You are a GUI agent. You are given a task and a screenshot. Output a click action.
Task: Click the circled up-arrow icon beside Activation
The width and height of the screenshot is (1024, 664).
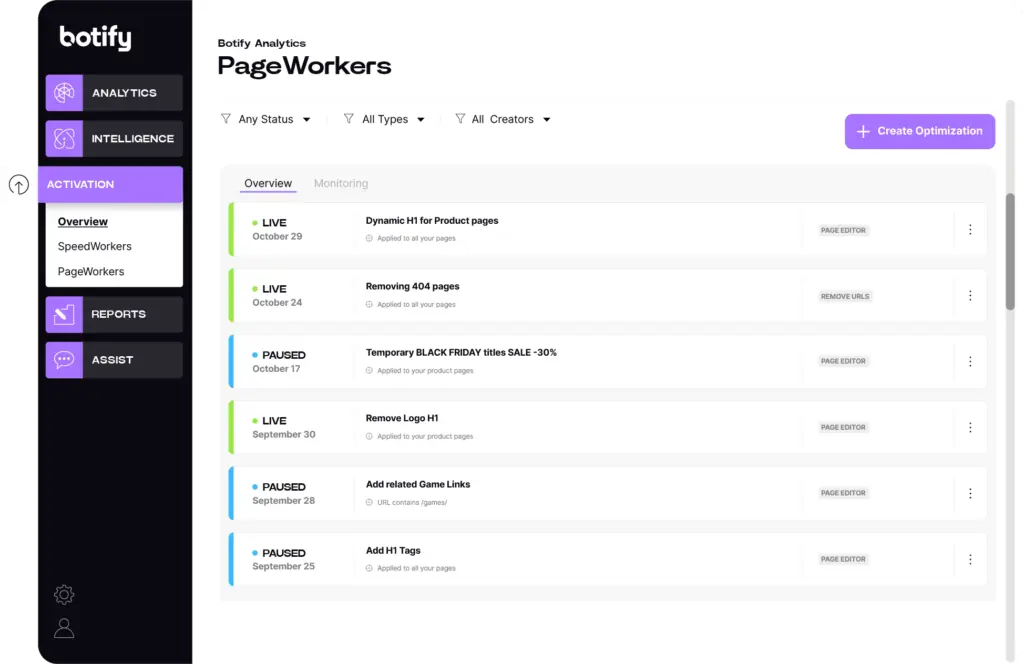[x=19, y=185]
